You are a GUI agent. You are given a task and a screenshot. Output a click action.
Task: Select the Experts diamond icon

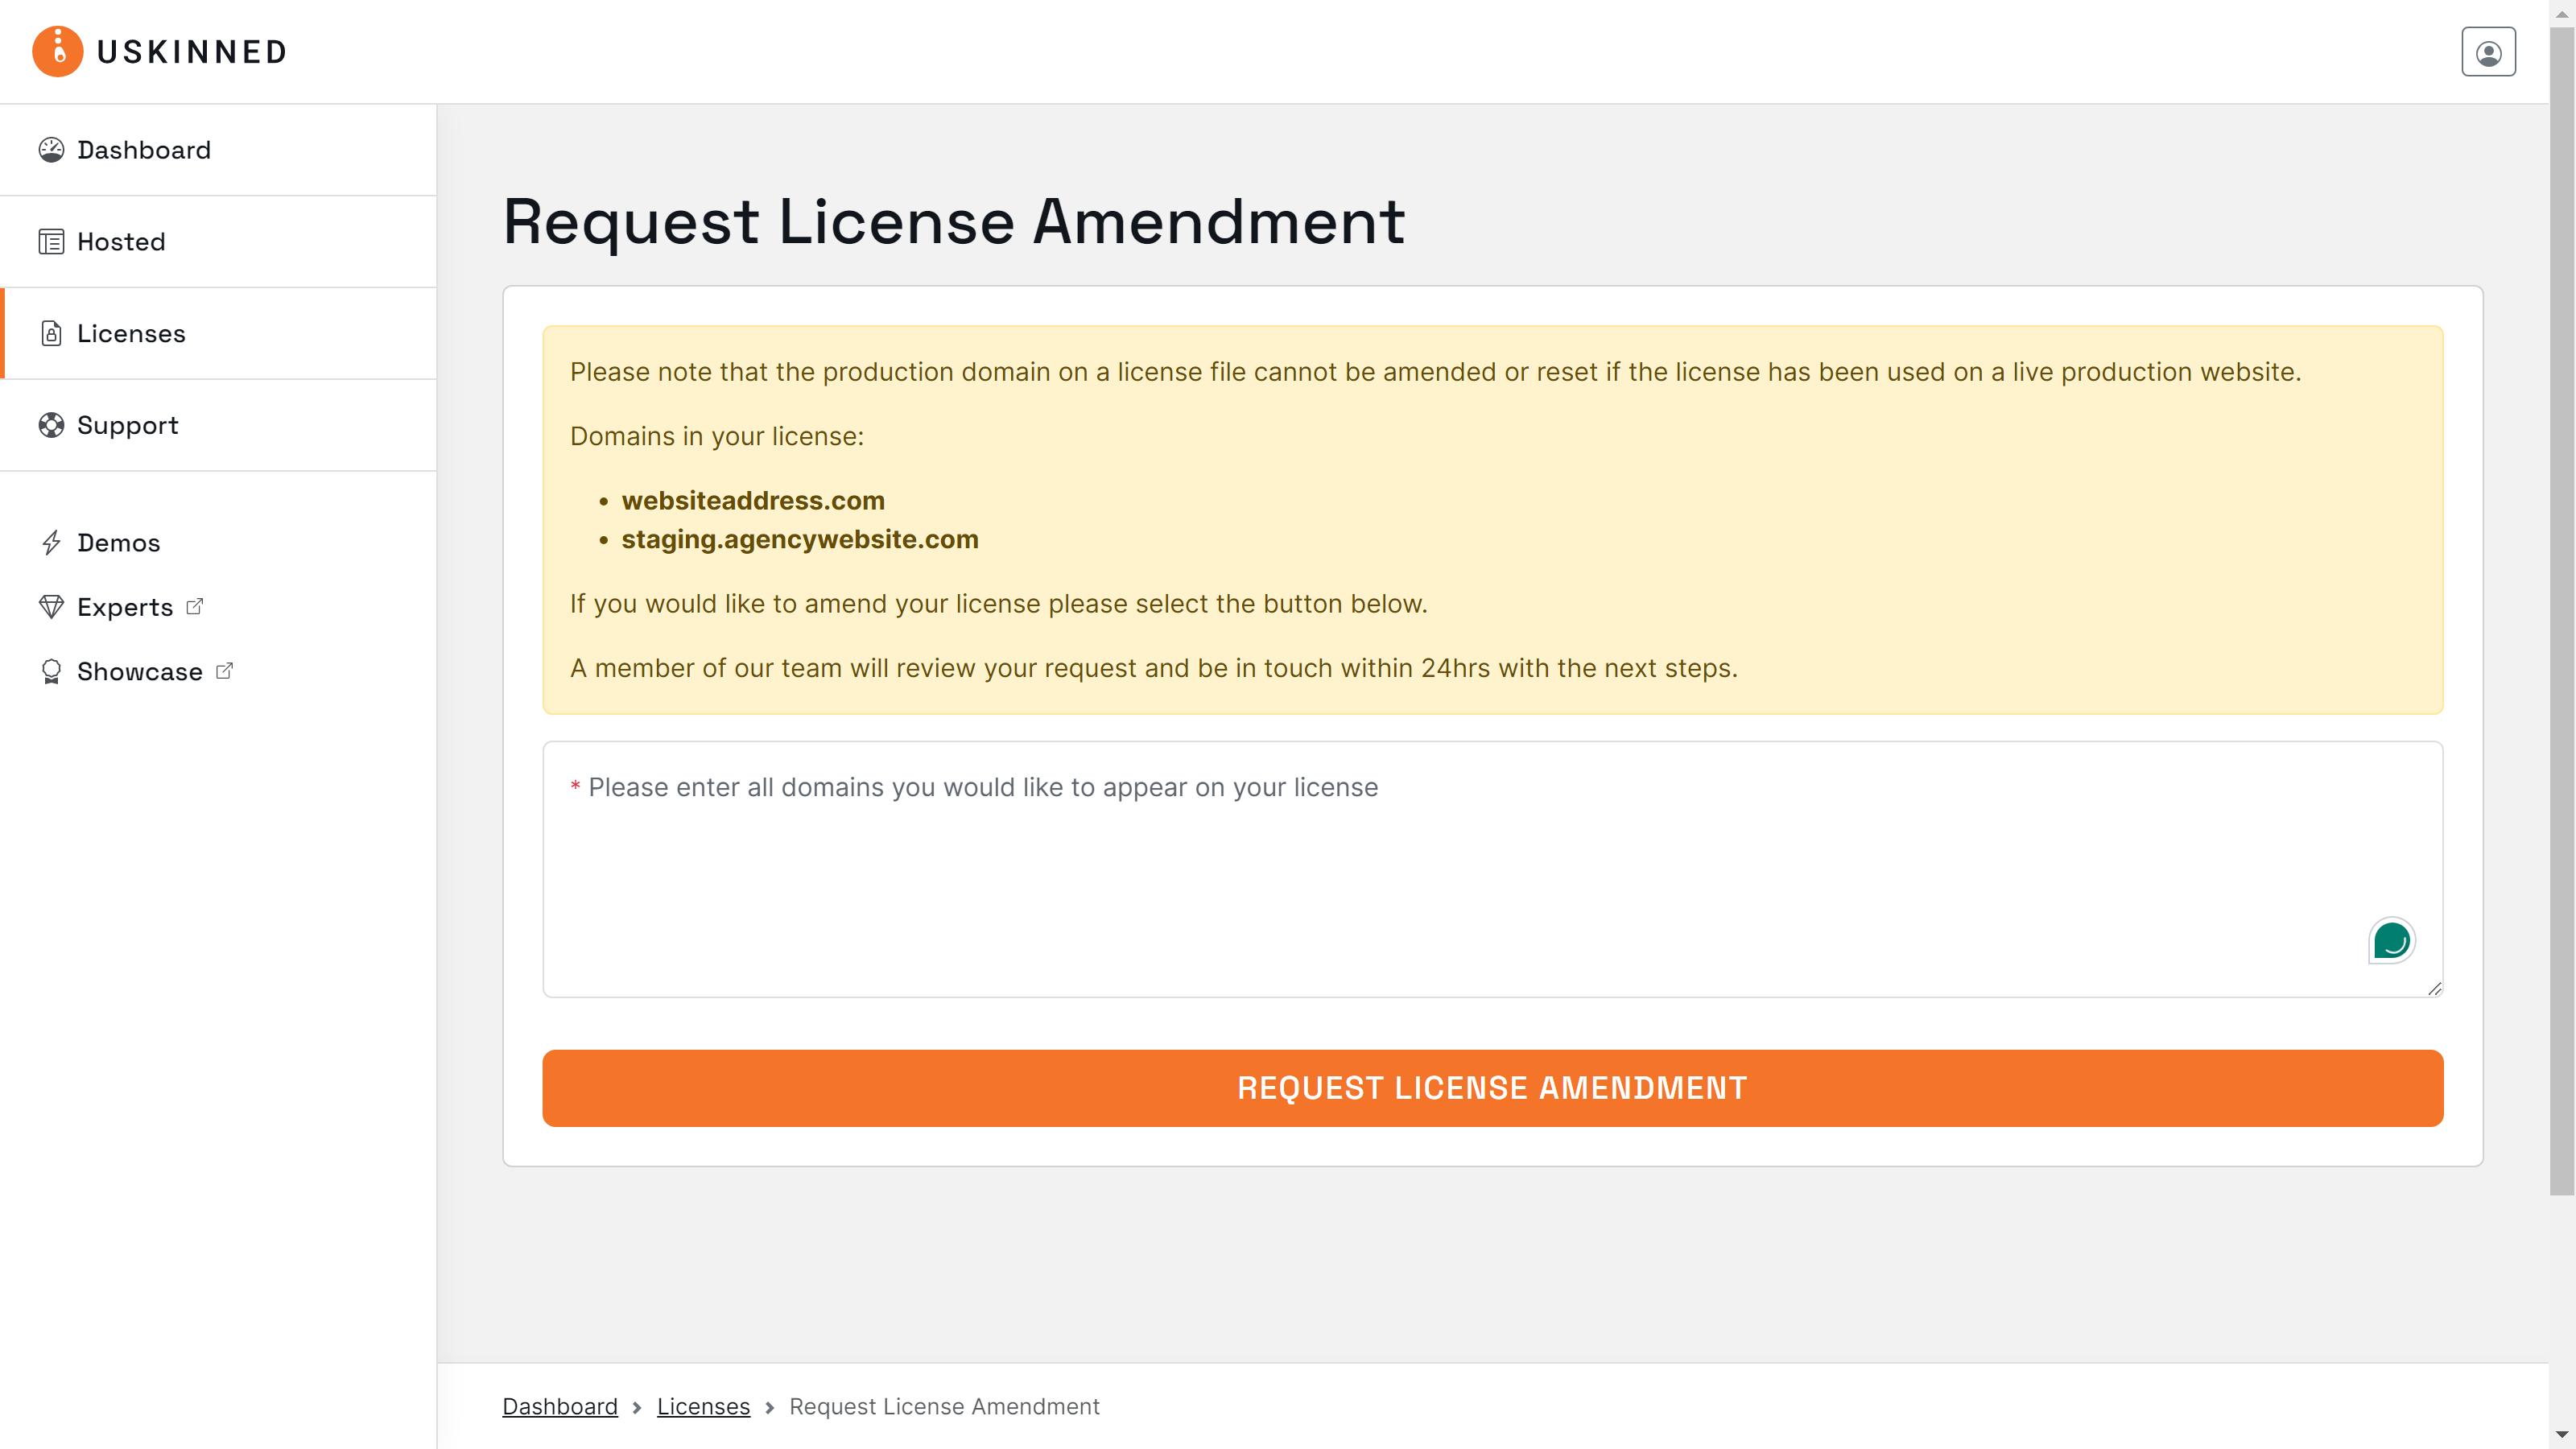point(52,606)
